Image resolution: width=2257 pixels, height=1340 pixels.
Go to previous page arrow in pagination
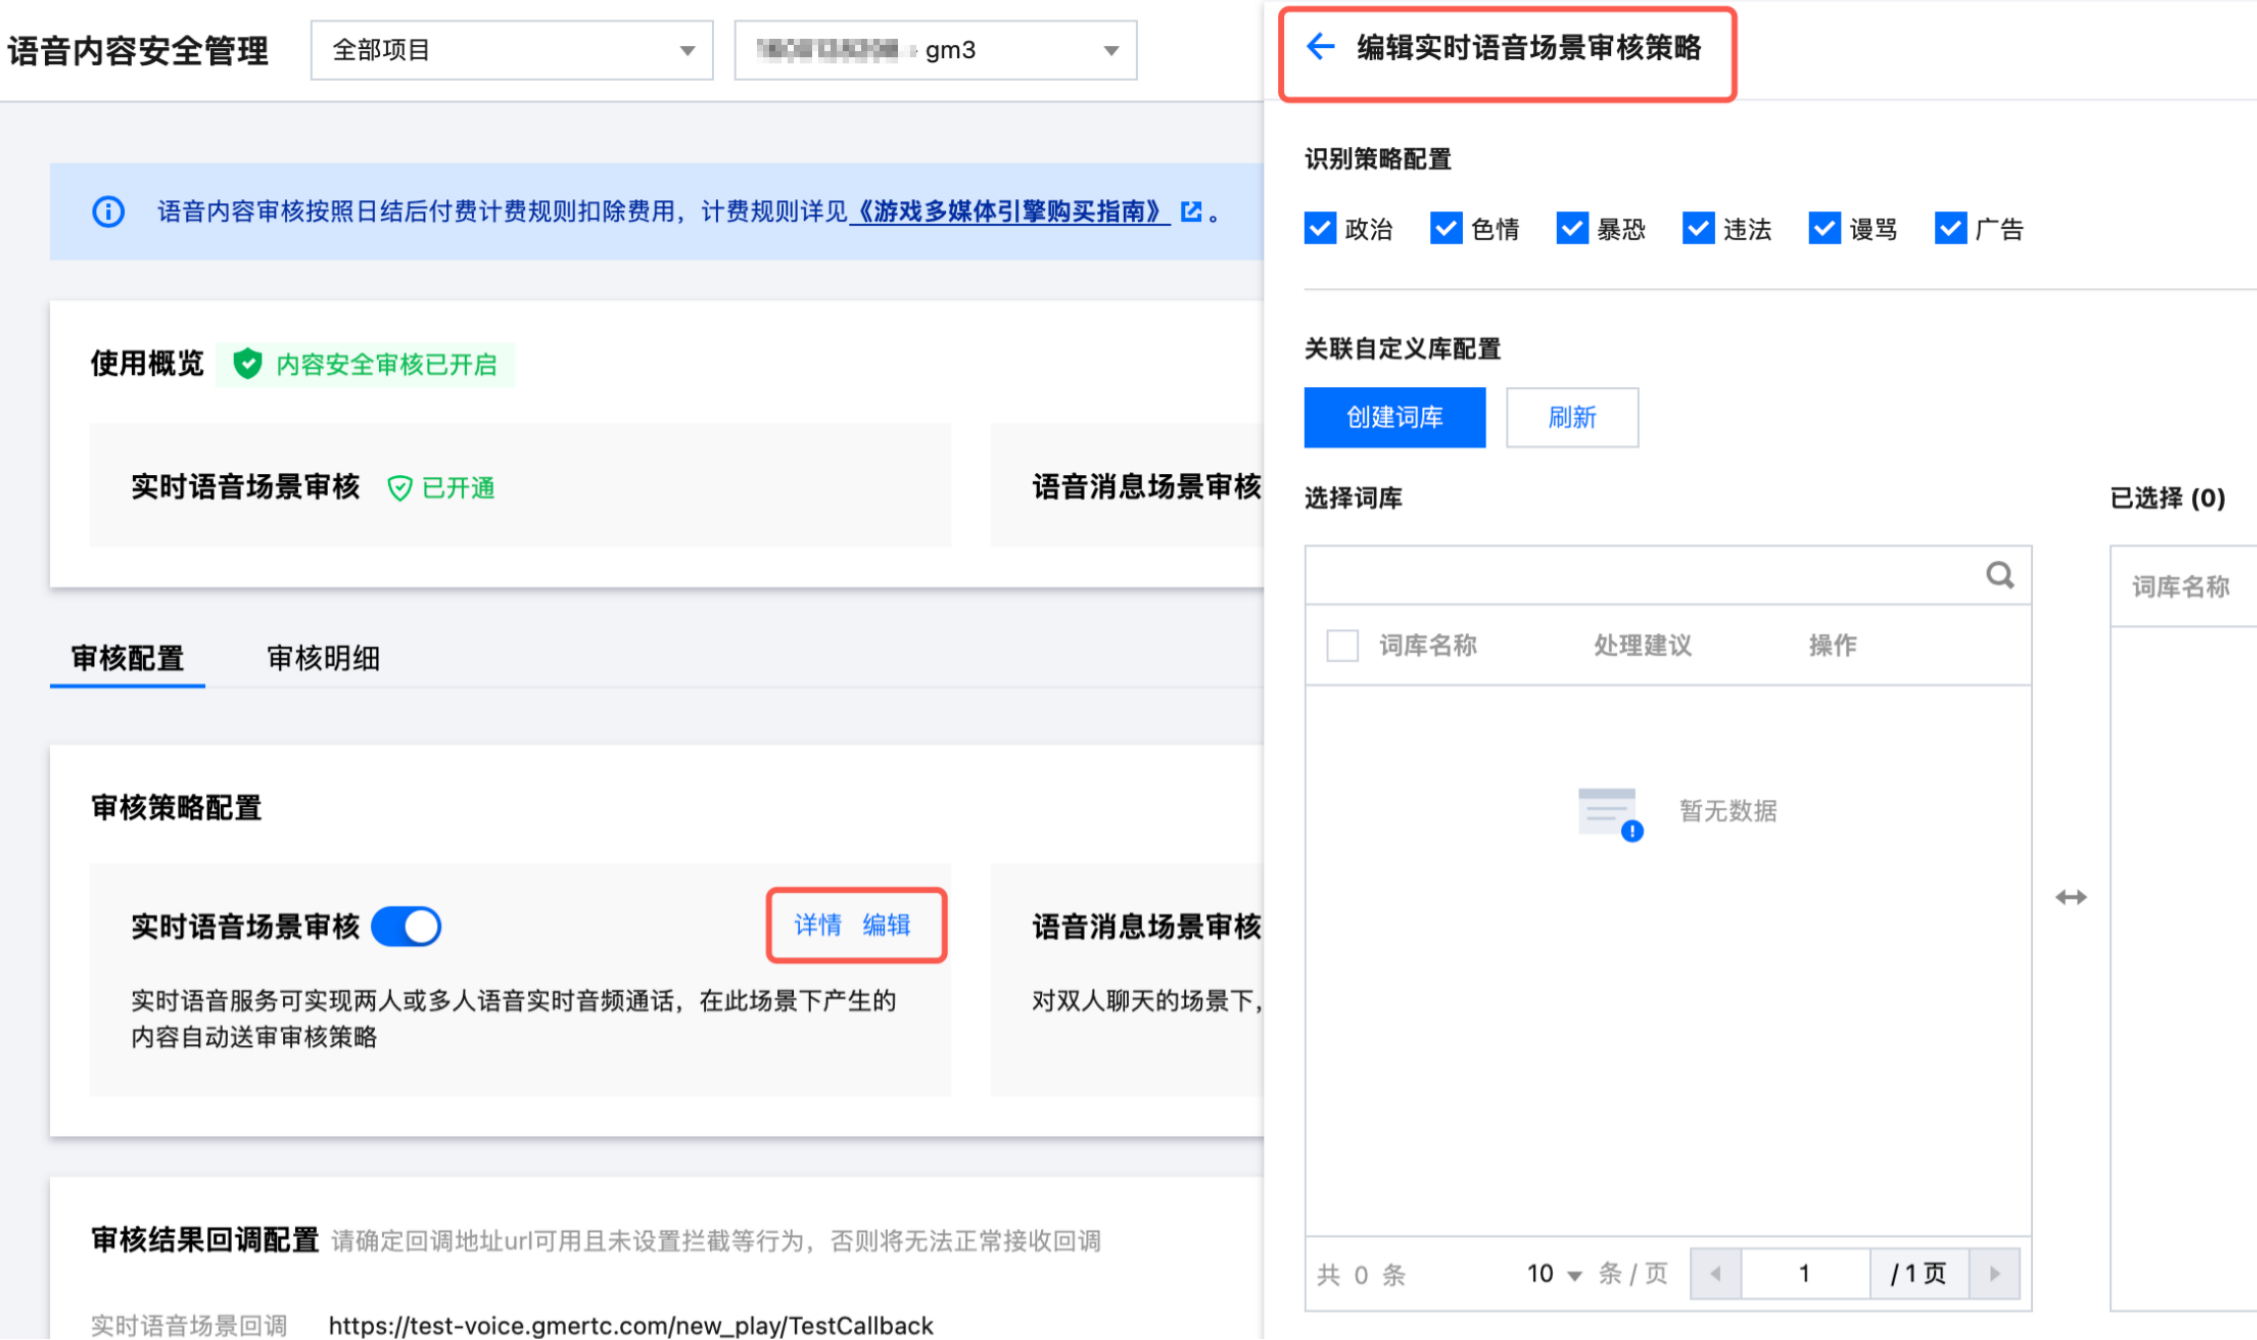1716,1273
